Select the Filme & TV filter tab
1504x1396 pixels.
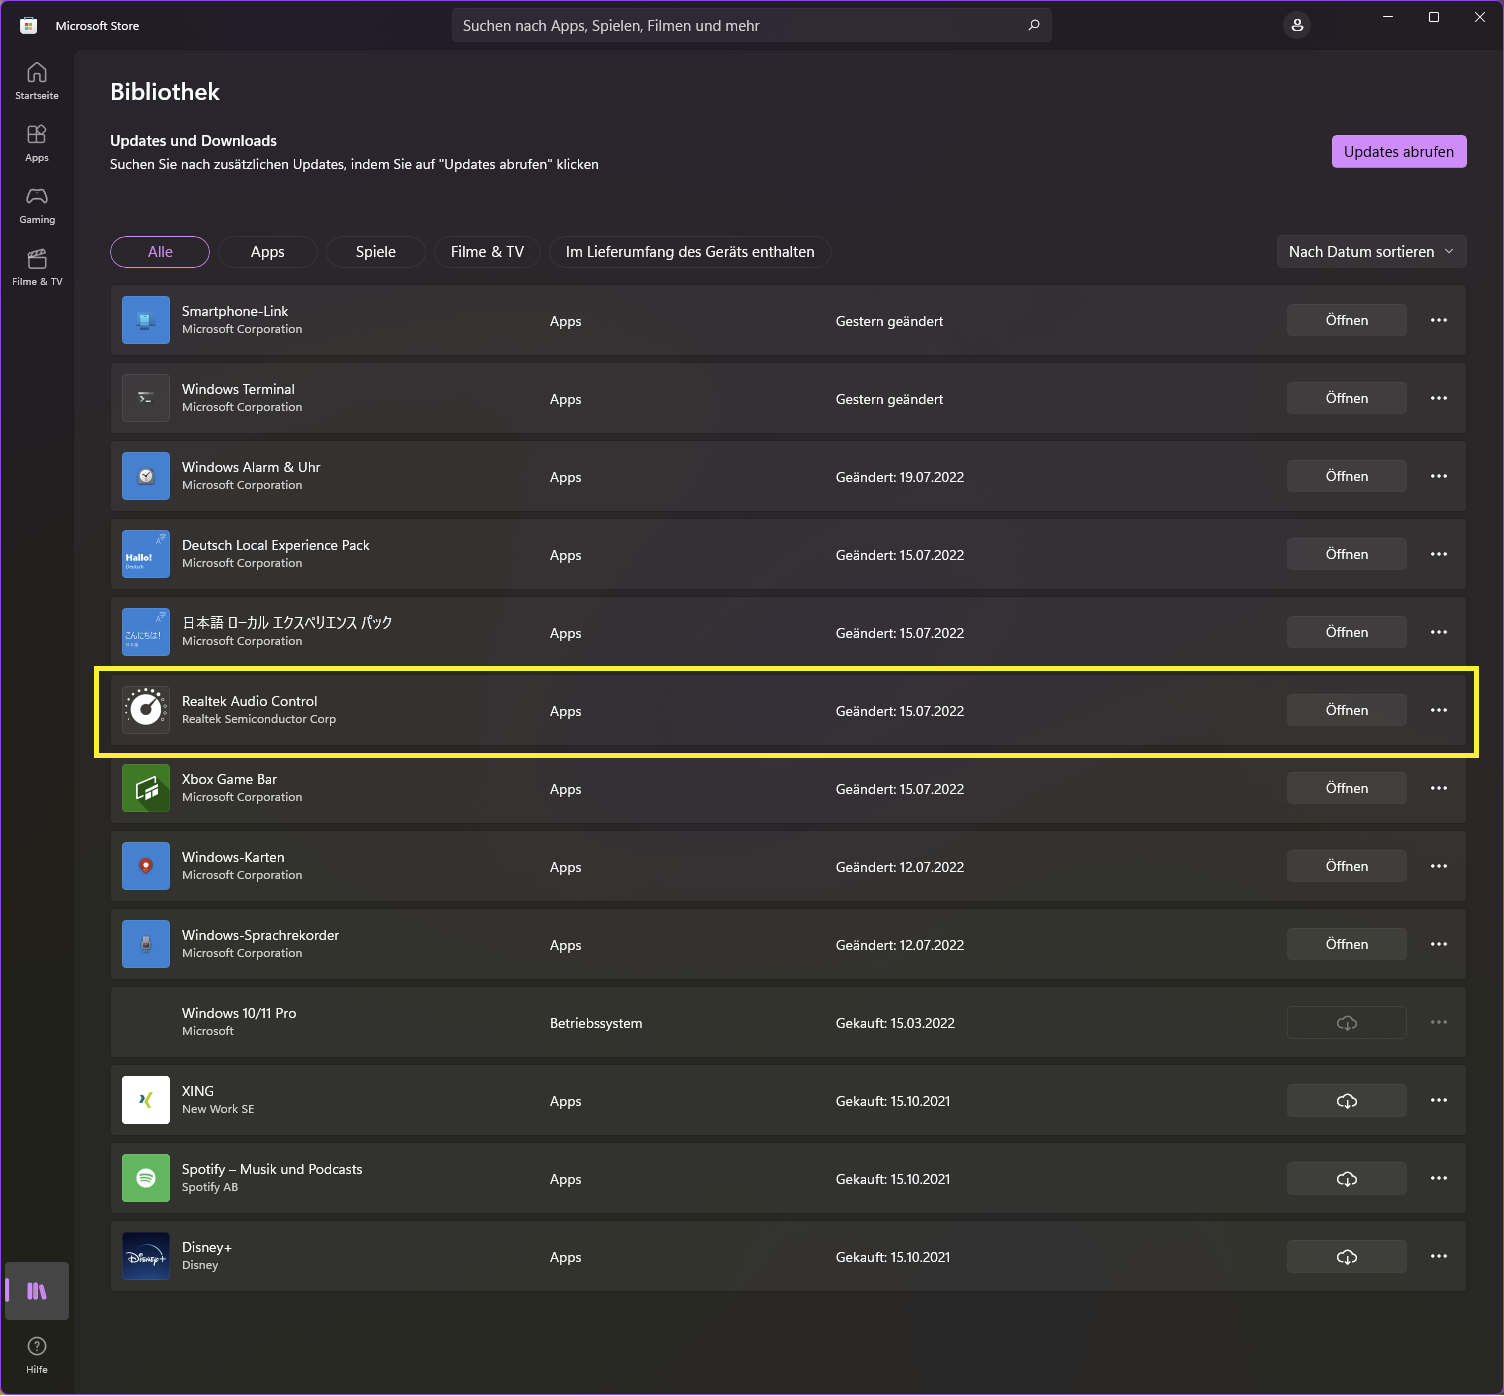coord(487,252)
